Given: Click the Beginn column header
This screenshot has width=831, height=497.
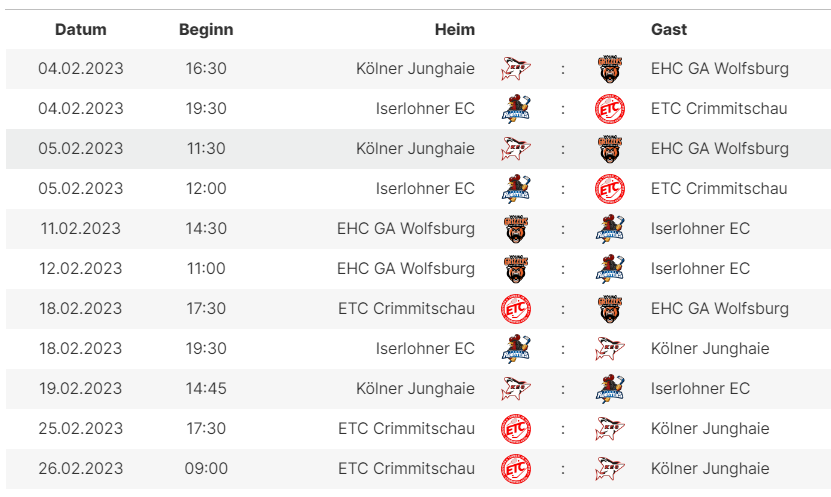Looking at the screenshot, I should [206, 29].
